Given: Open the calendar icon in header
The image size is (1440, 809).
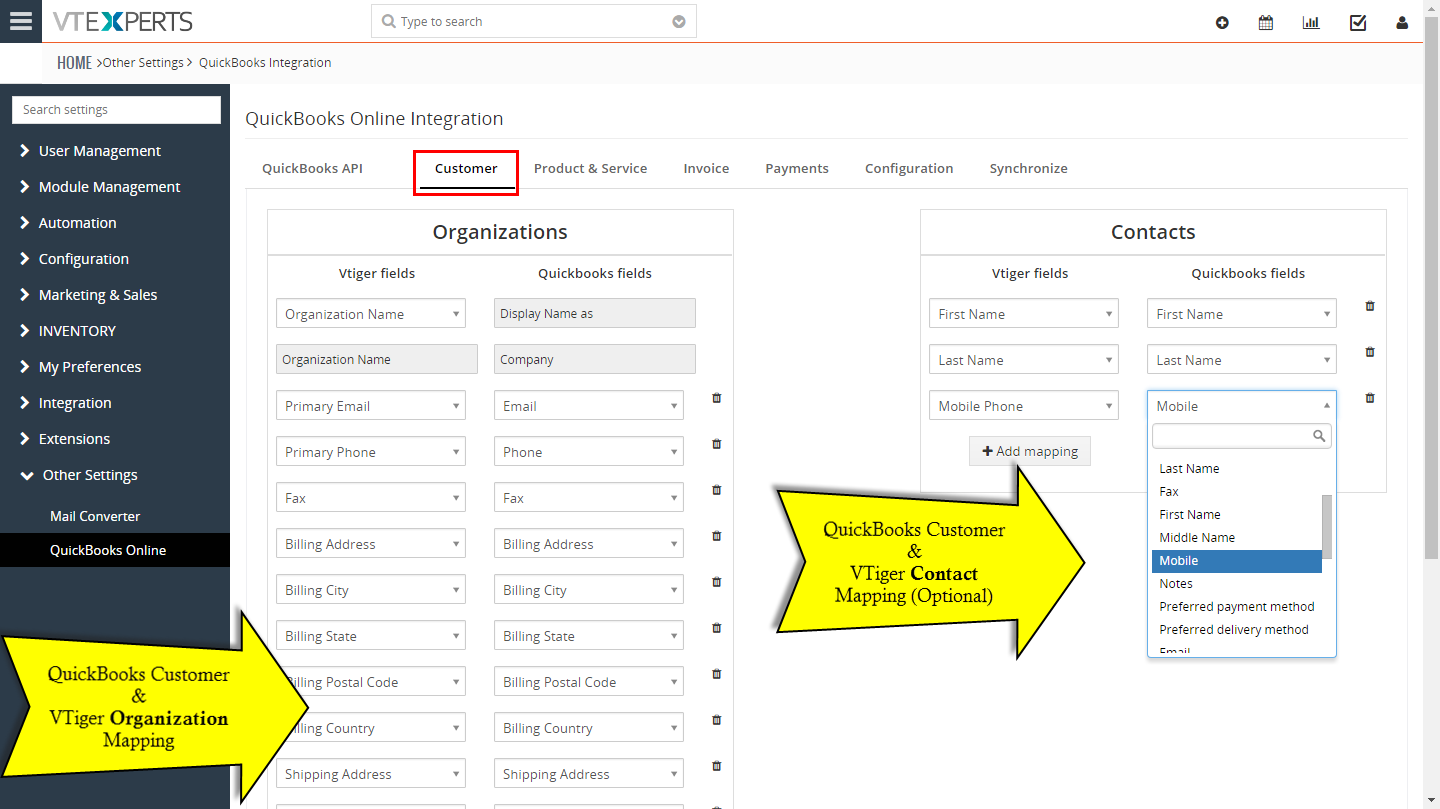Looking at the screenshot, I should click(1266, 22).
